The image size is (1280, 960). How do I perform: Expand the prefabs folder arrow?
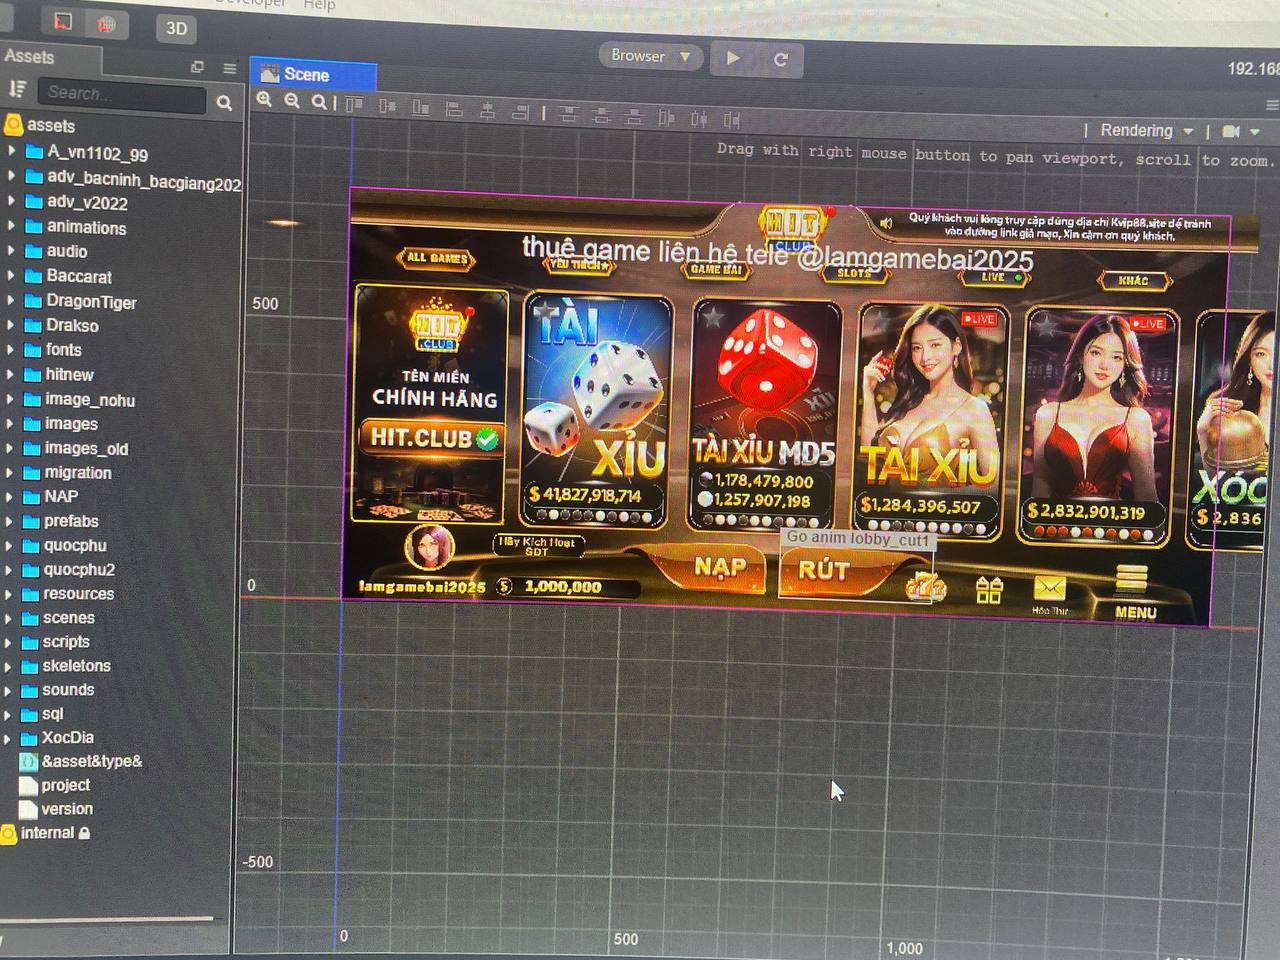[x=10, y=521]
